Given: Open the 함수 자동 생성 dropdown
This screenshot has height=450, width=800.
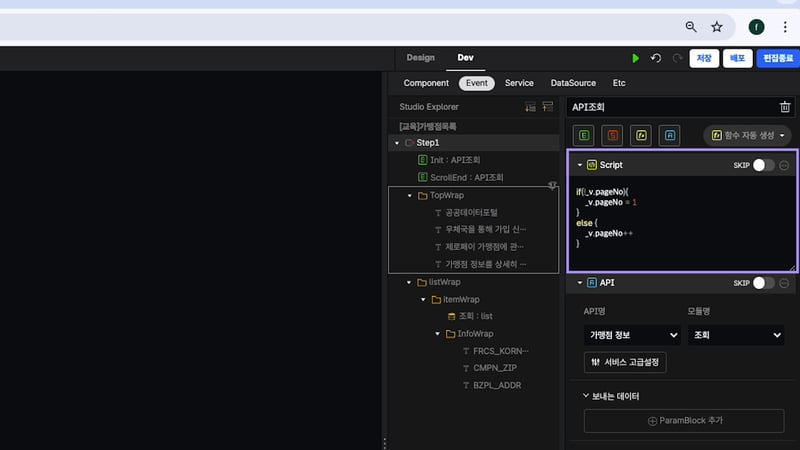Looking at the screenshot, I should 747,135.
